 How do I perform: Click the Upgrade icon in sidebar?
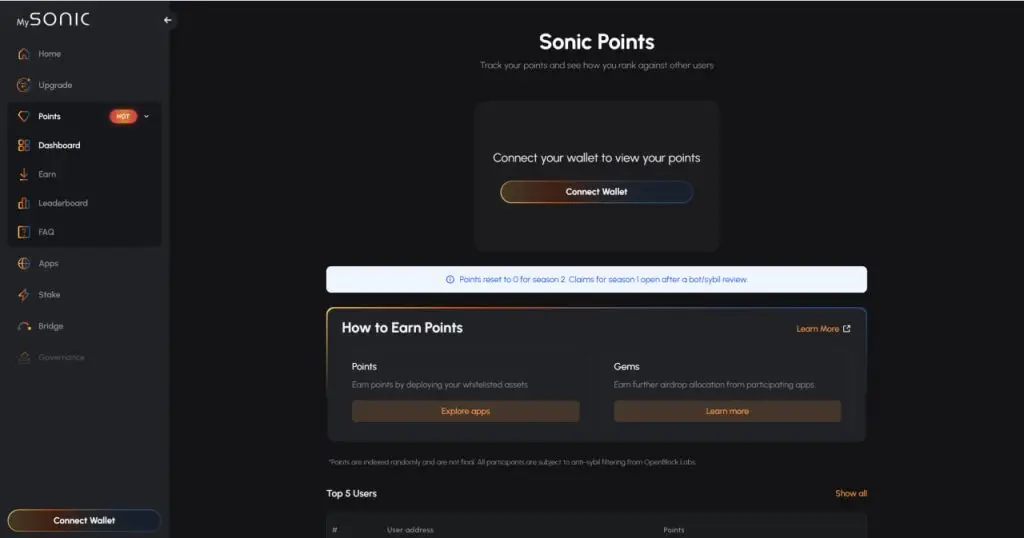pos(24,85)
